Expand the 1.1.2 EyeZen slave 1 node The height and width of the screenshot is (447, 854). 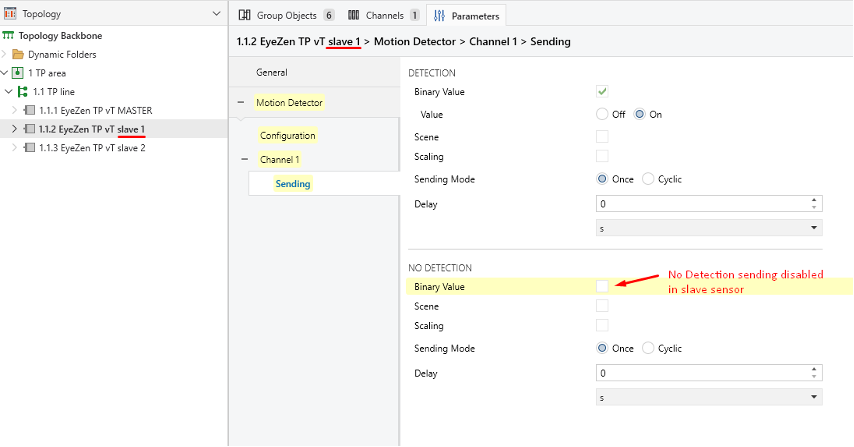(14, 129)
